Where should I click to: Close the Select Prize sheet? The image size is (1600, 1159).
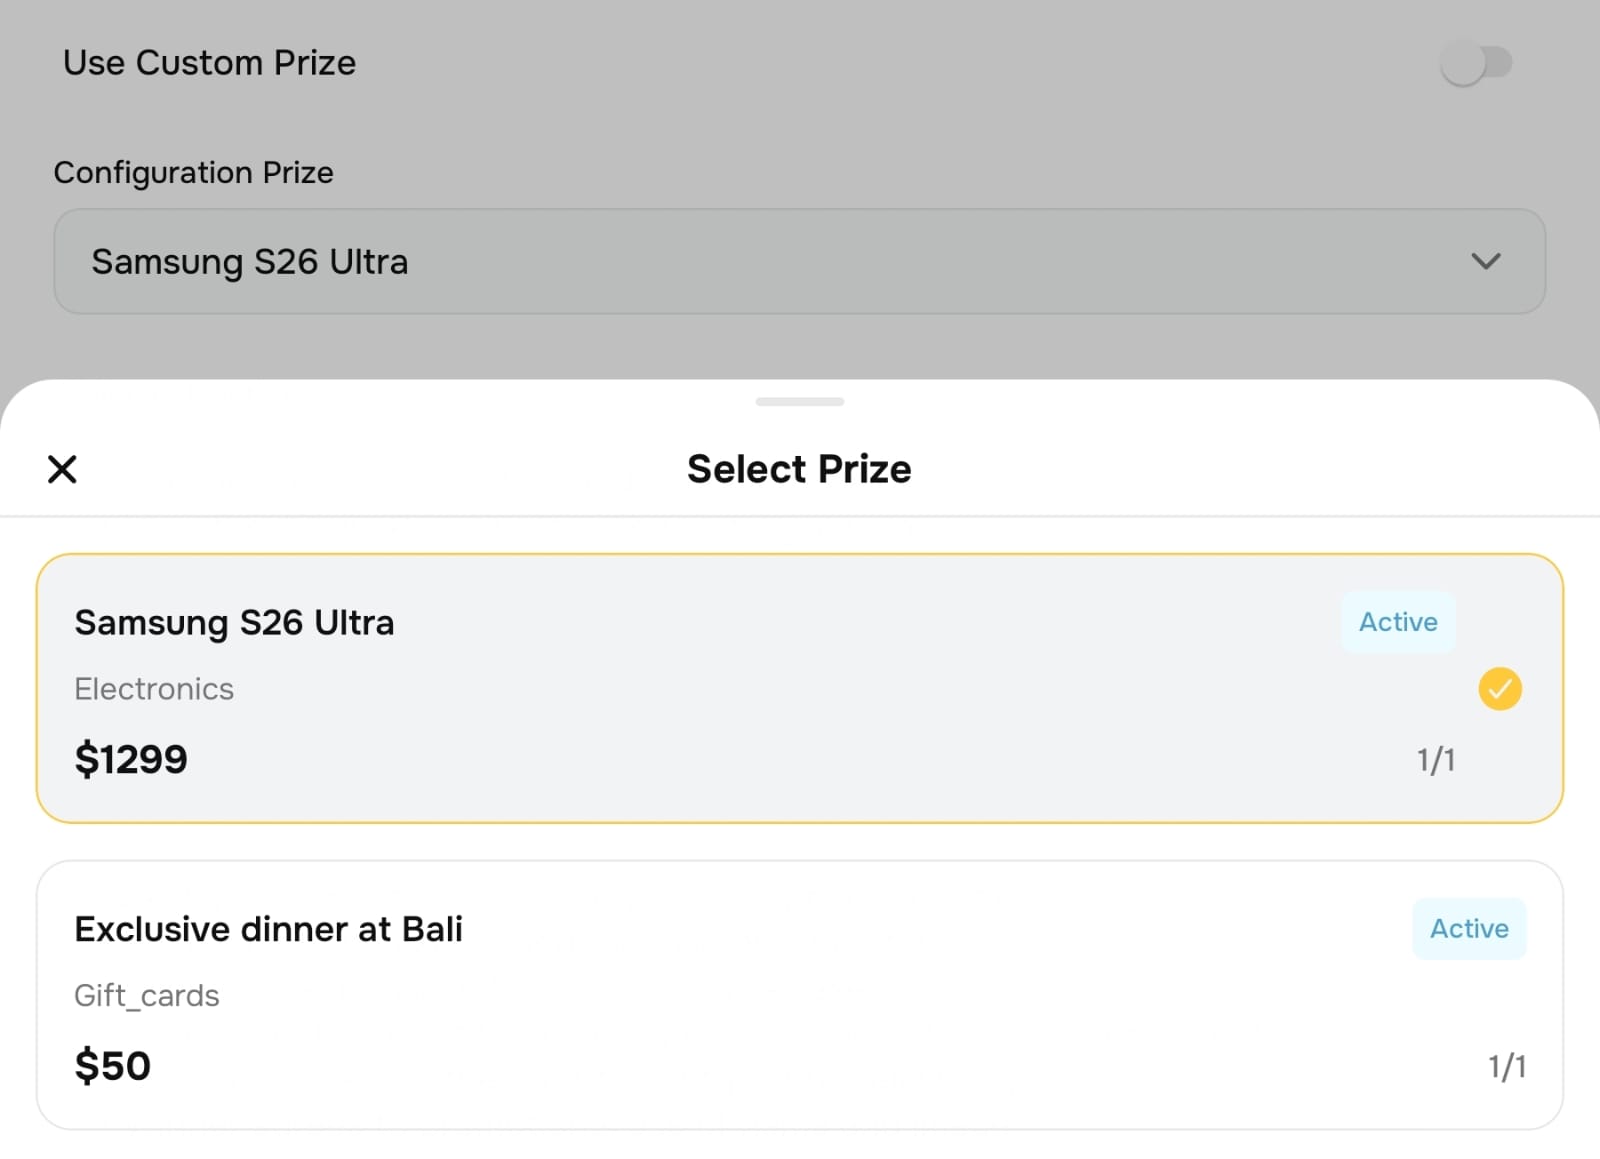(x=62, y=469)
